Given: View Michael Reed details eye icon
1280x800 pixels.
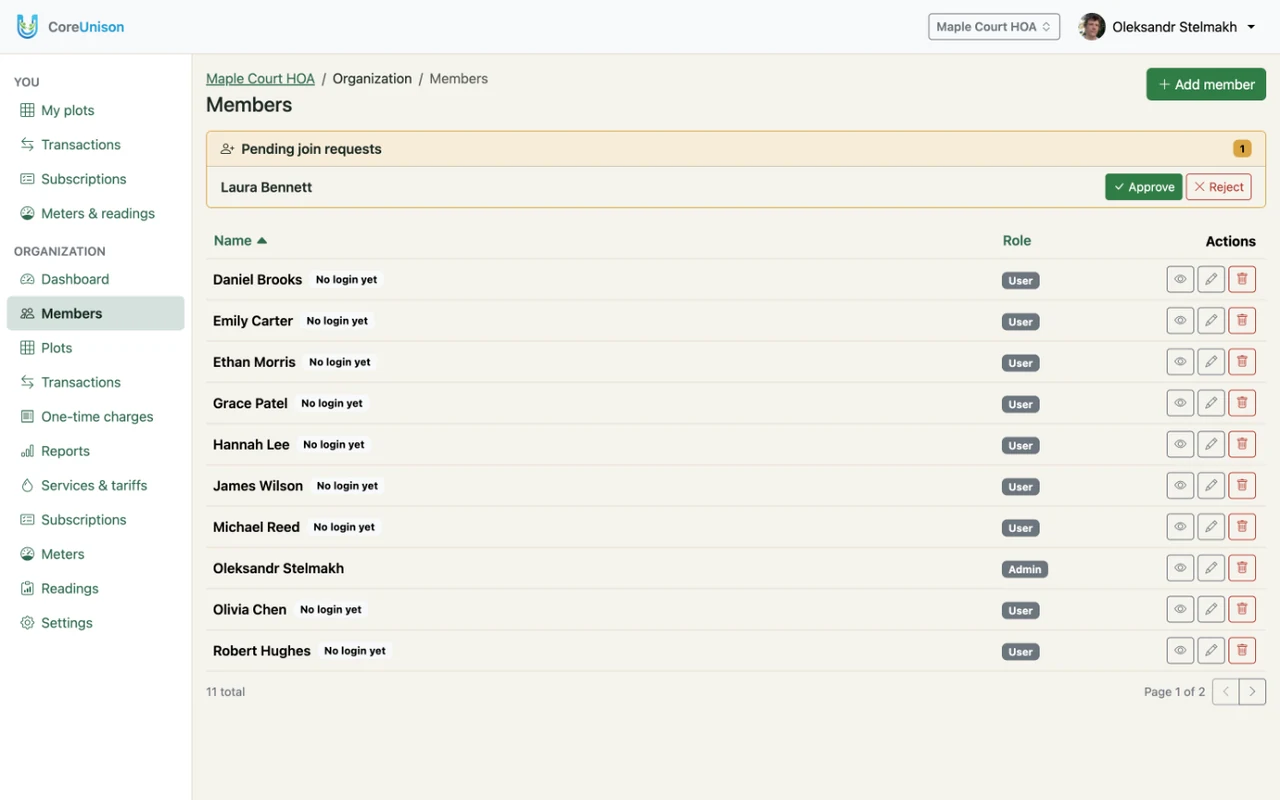Looking at the screenshot, I should coord(1180,527).
